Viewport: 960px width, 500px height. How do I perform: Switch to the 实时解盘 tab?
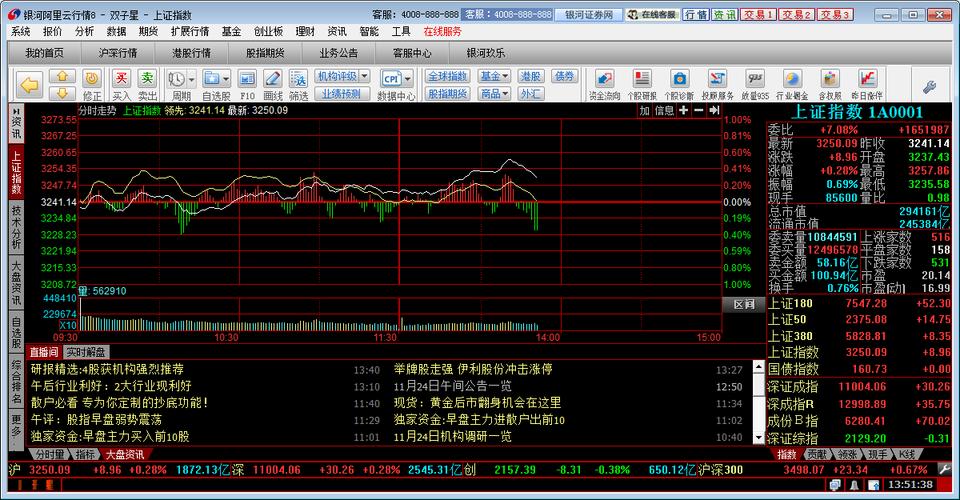pos(86,352)
